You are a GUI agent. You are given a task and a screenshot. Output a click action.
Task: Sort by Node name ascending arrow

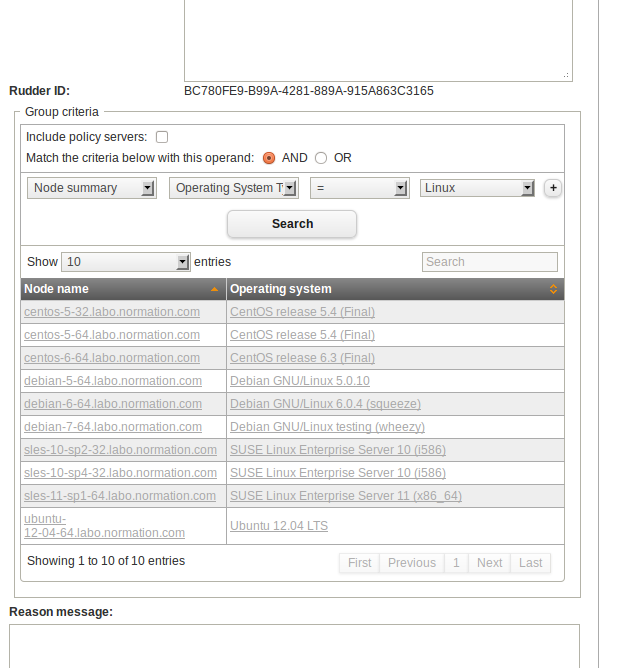(x=214, y=289)
